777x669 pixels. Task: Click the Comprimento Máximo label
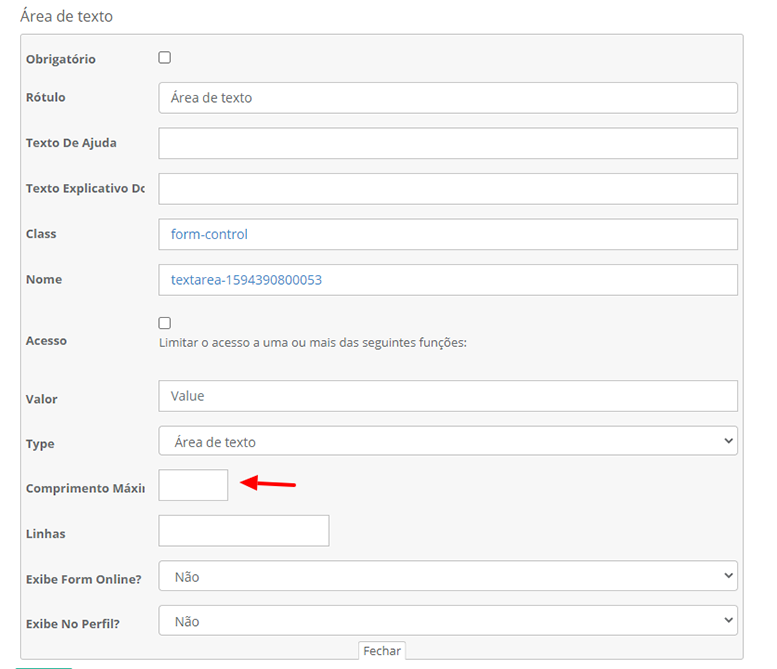pos(85,489)
